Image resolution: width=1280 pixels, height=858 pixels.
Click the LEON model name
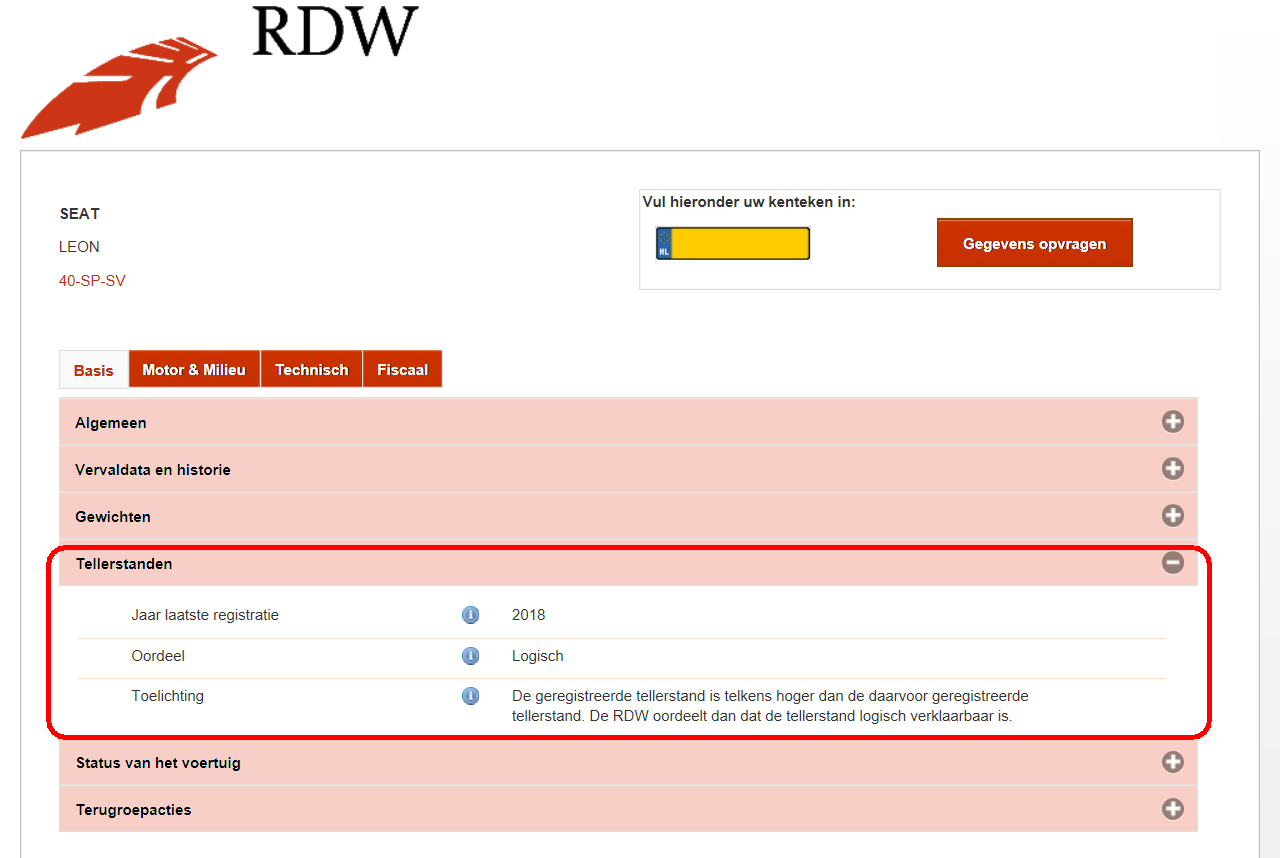(x=79, y=247)
